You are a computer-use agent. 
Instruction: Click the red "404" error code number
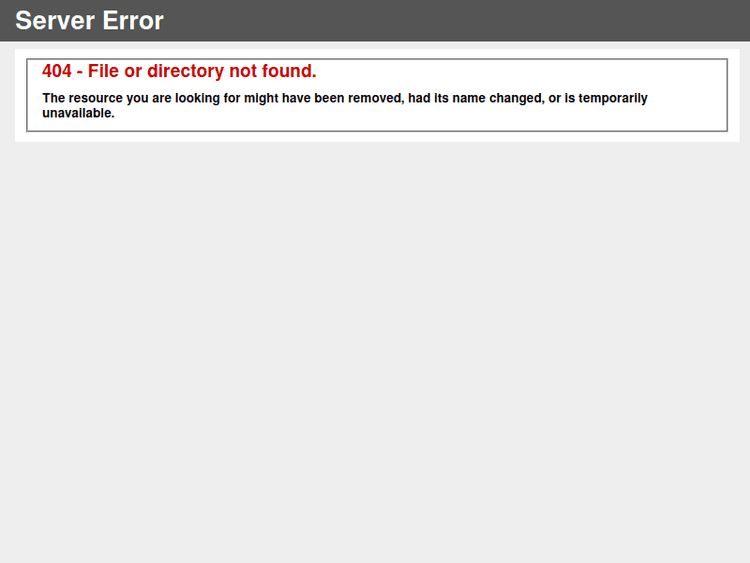(57, 71)
